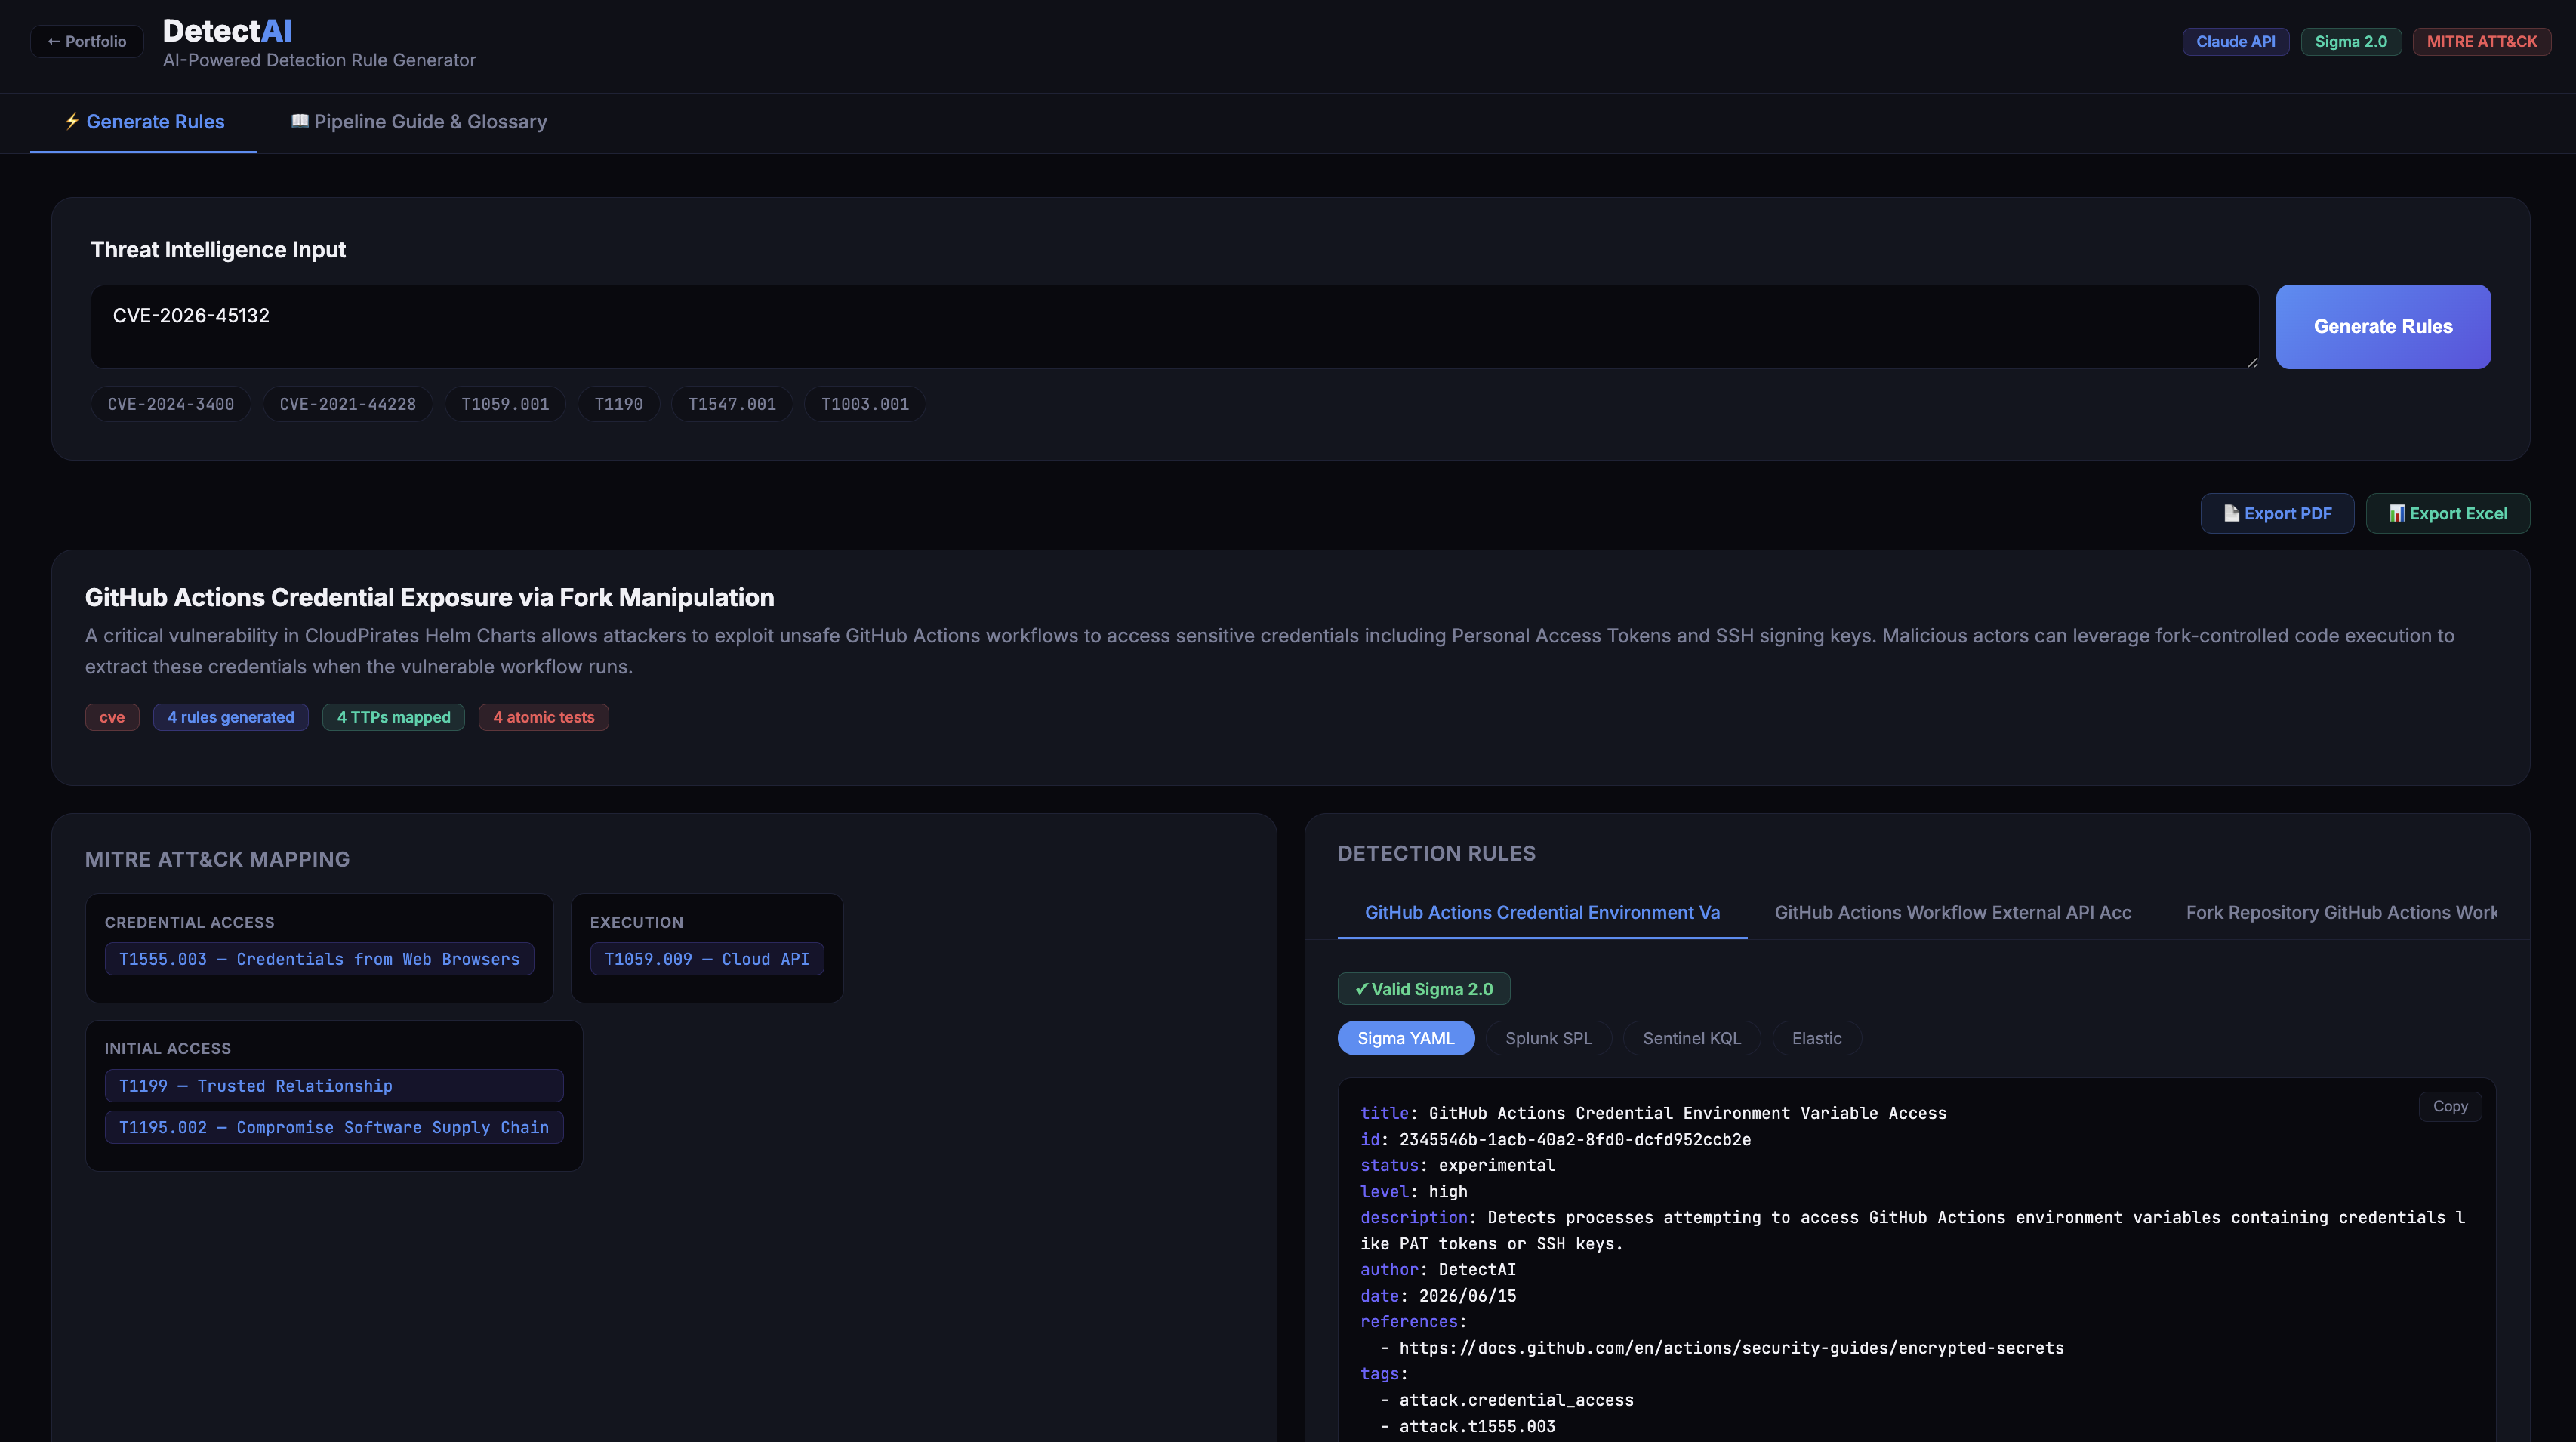2576x1442 pixels.
Task: Switch to the Generate Rules tab
Action: [x=144, y=122]
